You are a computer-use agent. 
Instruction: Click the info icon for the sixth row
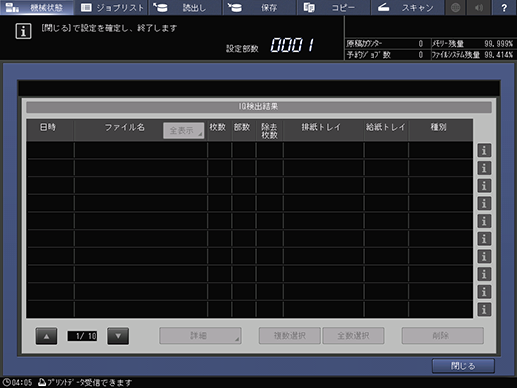pyautogui.click(x=484, y=239)
